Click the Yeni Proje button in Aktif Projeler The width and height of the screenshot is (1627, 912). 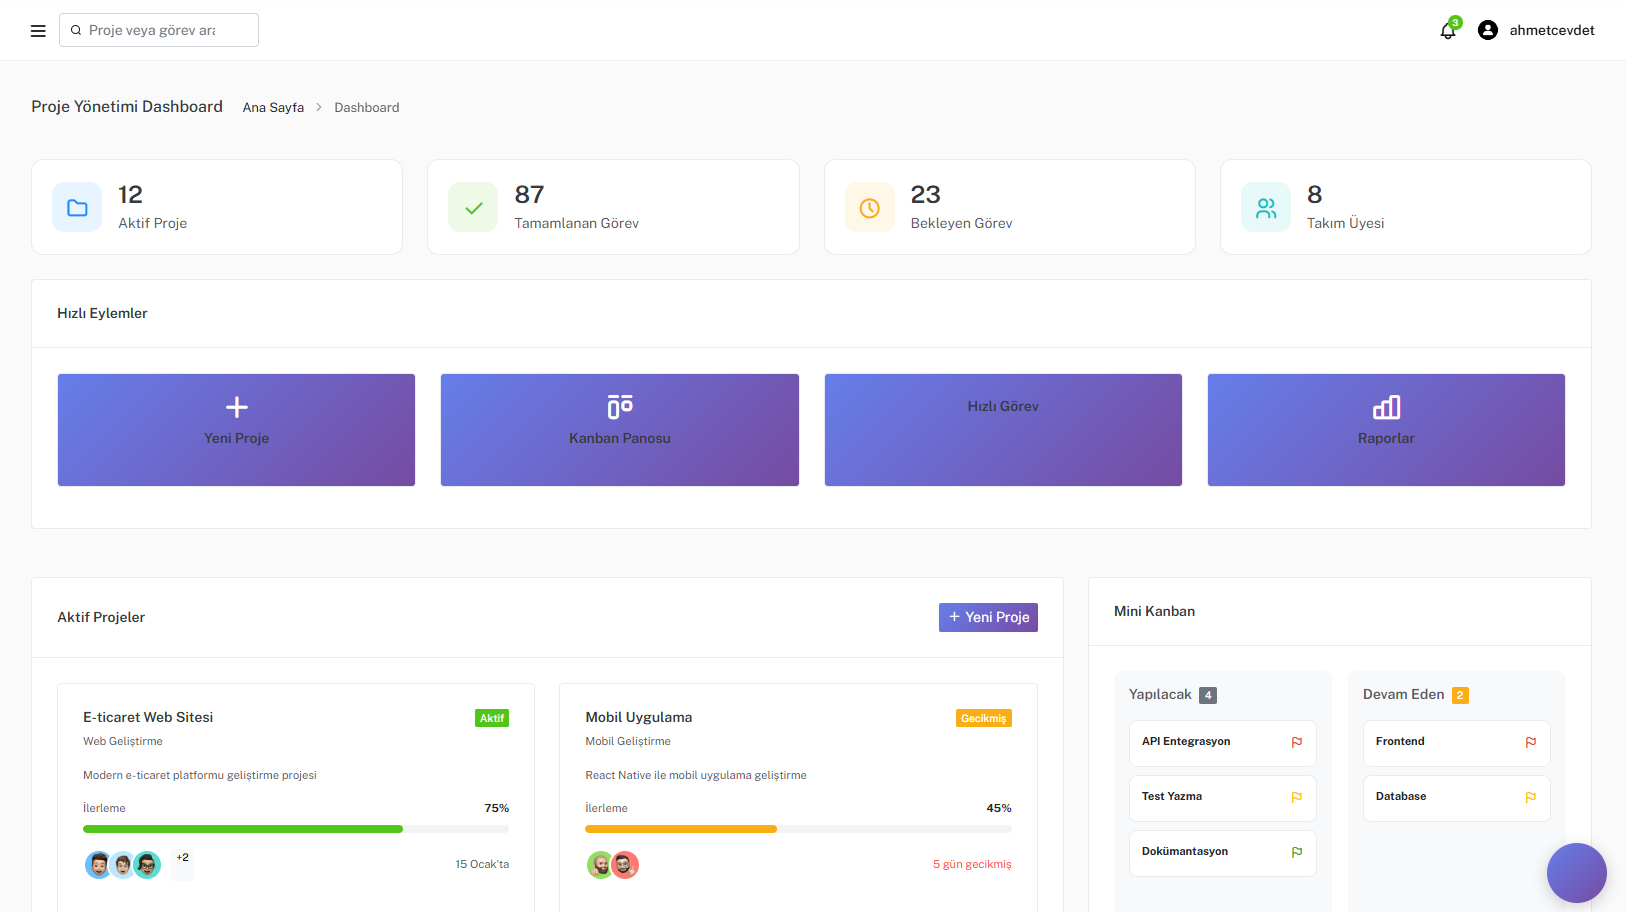987,618
